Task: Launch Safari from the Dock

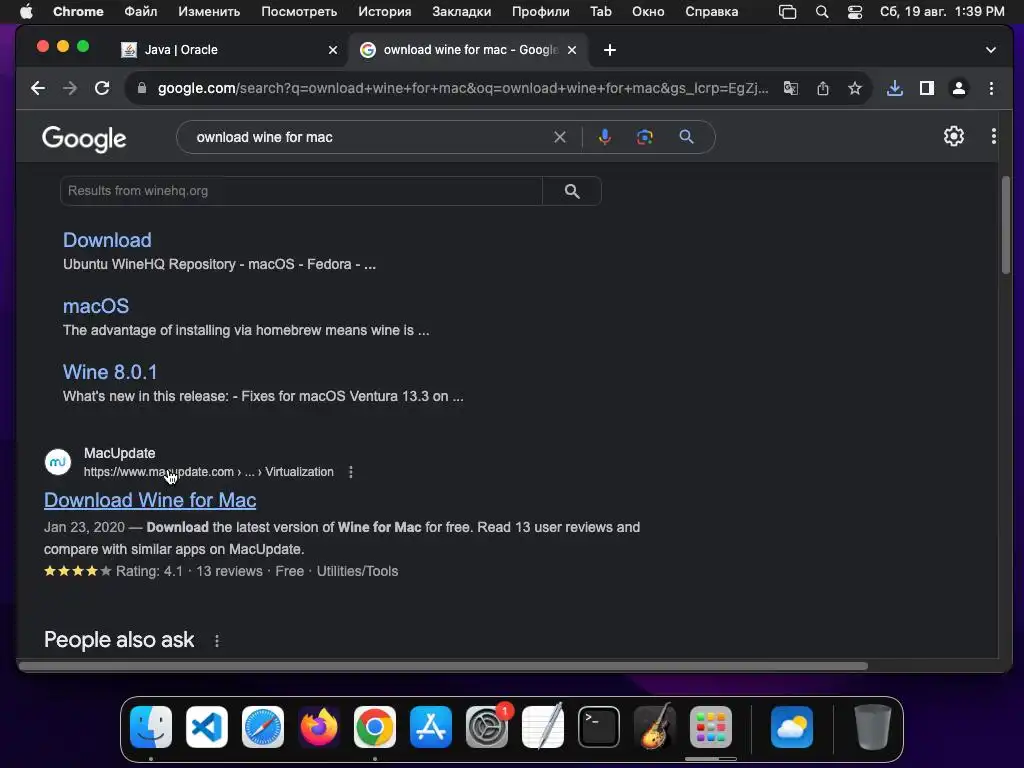Action: 263,727
